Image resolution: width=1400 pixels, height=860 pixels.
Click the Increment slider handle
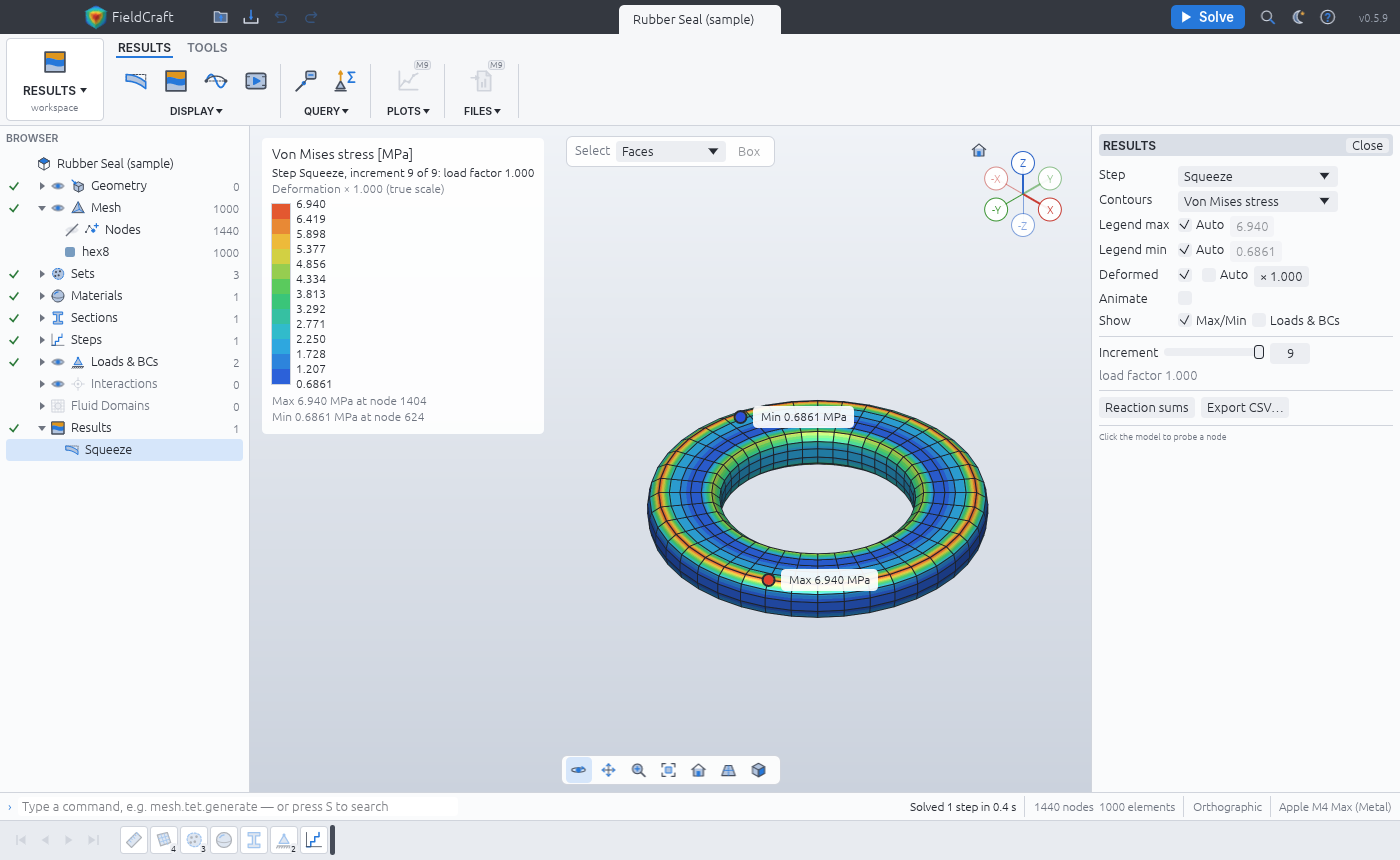(1259, 352)
